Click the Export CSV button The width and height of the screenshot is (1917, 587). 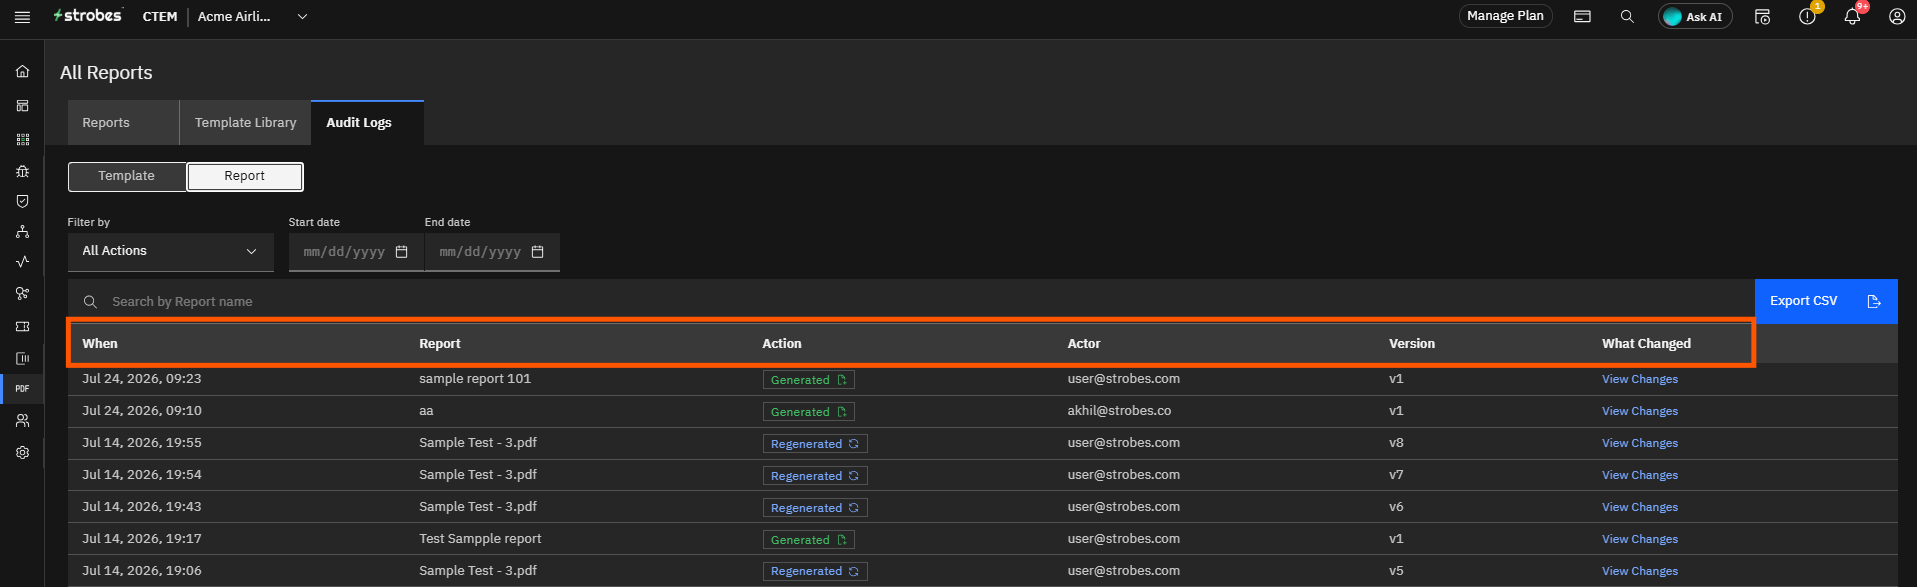pyautogui.click(x=1826, y=301)
